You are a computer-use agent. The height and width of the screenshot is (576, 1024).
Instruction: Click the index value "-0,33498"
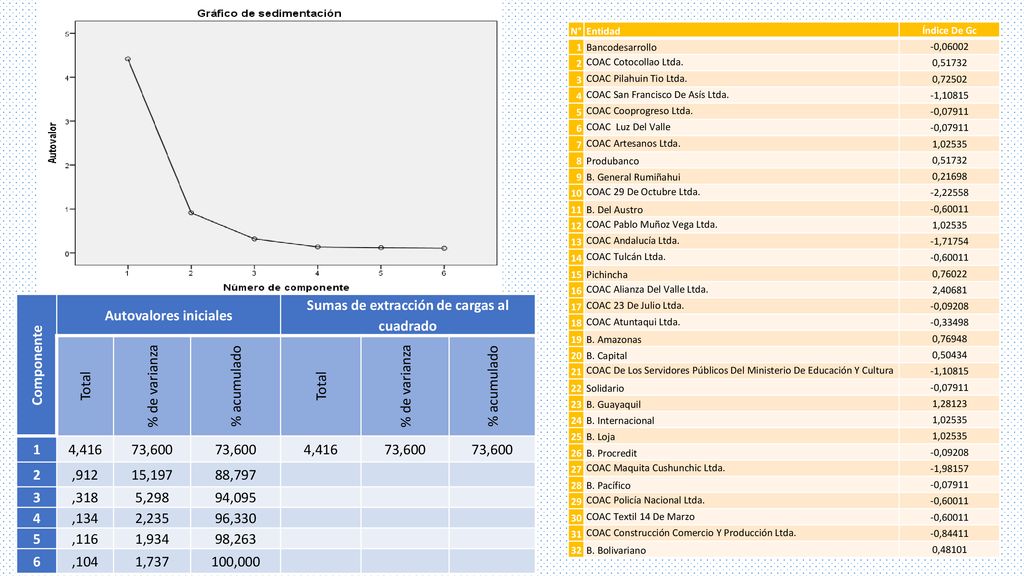click(949, 322)
